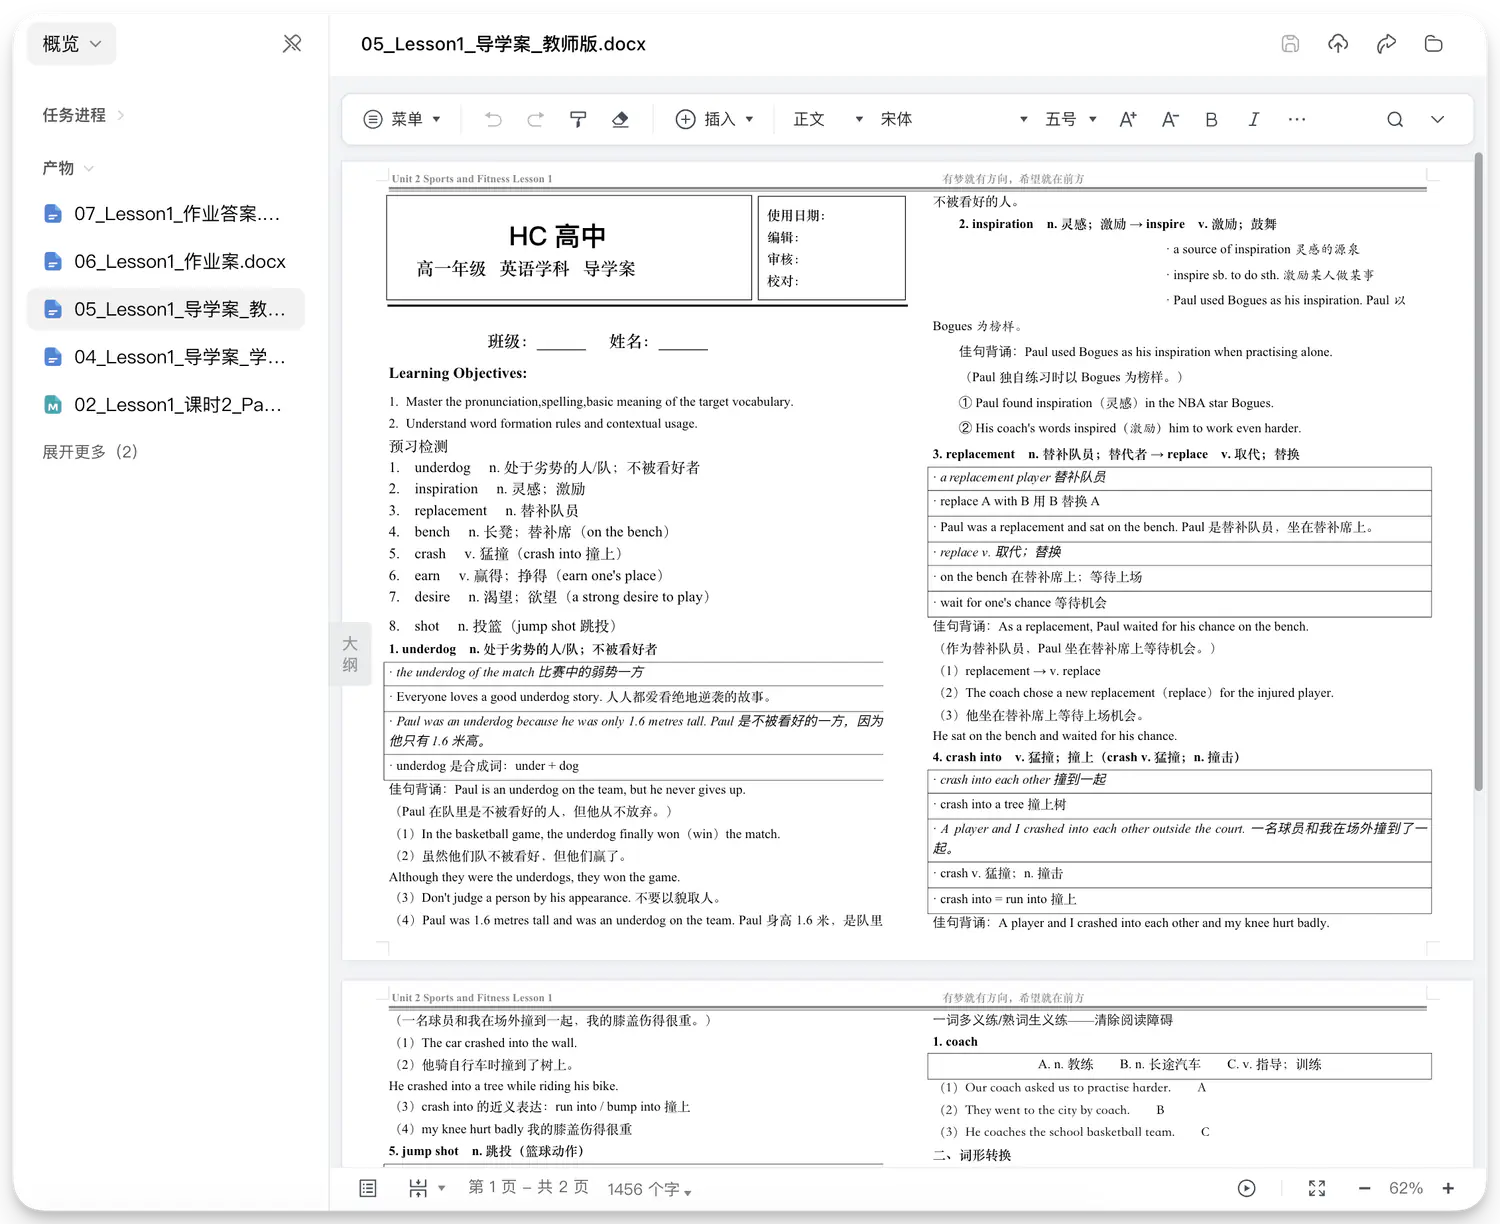Image resolution: width=1500 pixels, height=1224 pixels.
Task: Open the 正文 paragraph style dropdown
Action: (x=828, y=119)
